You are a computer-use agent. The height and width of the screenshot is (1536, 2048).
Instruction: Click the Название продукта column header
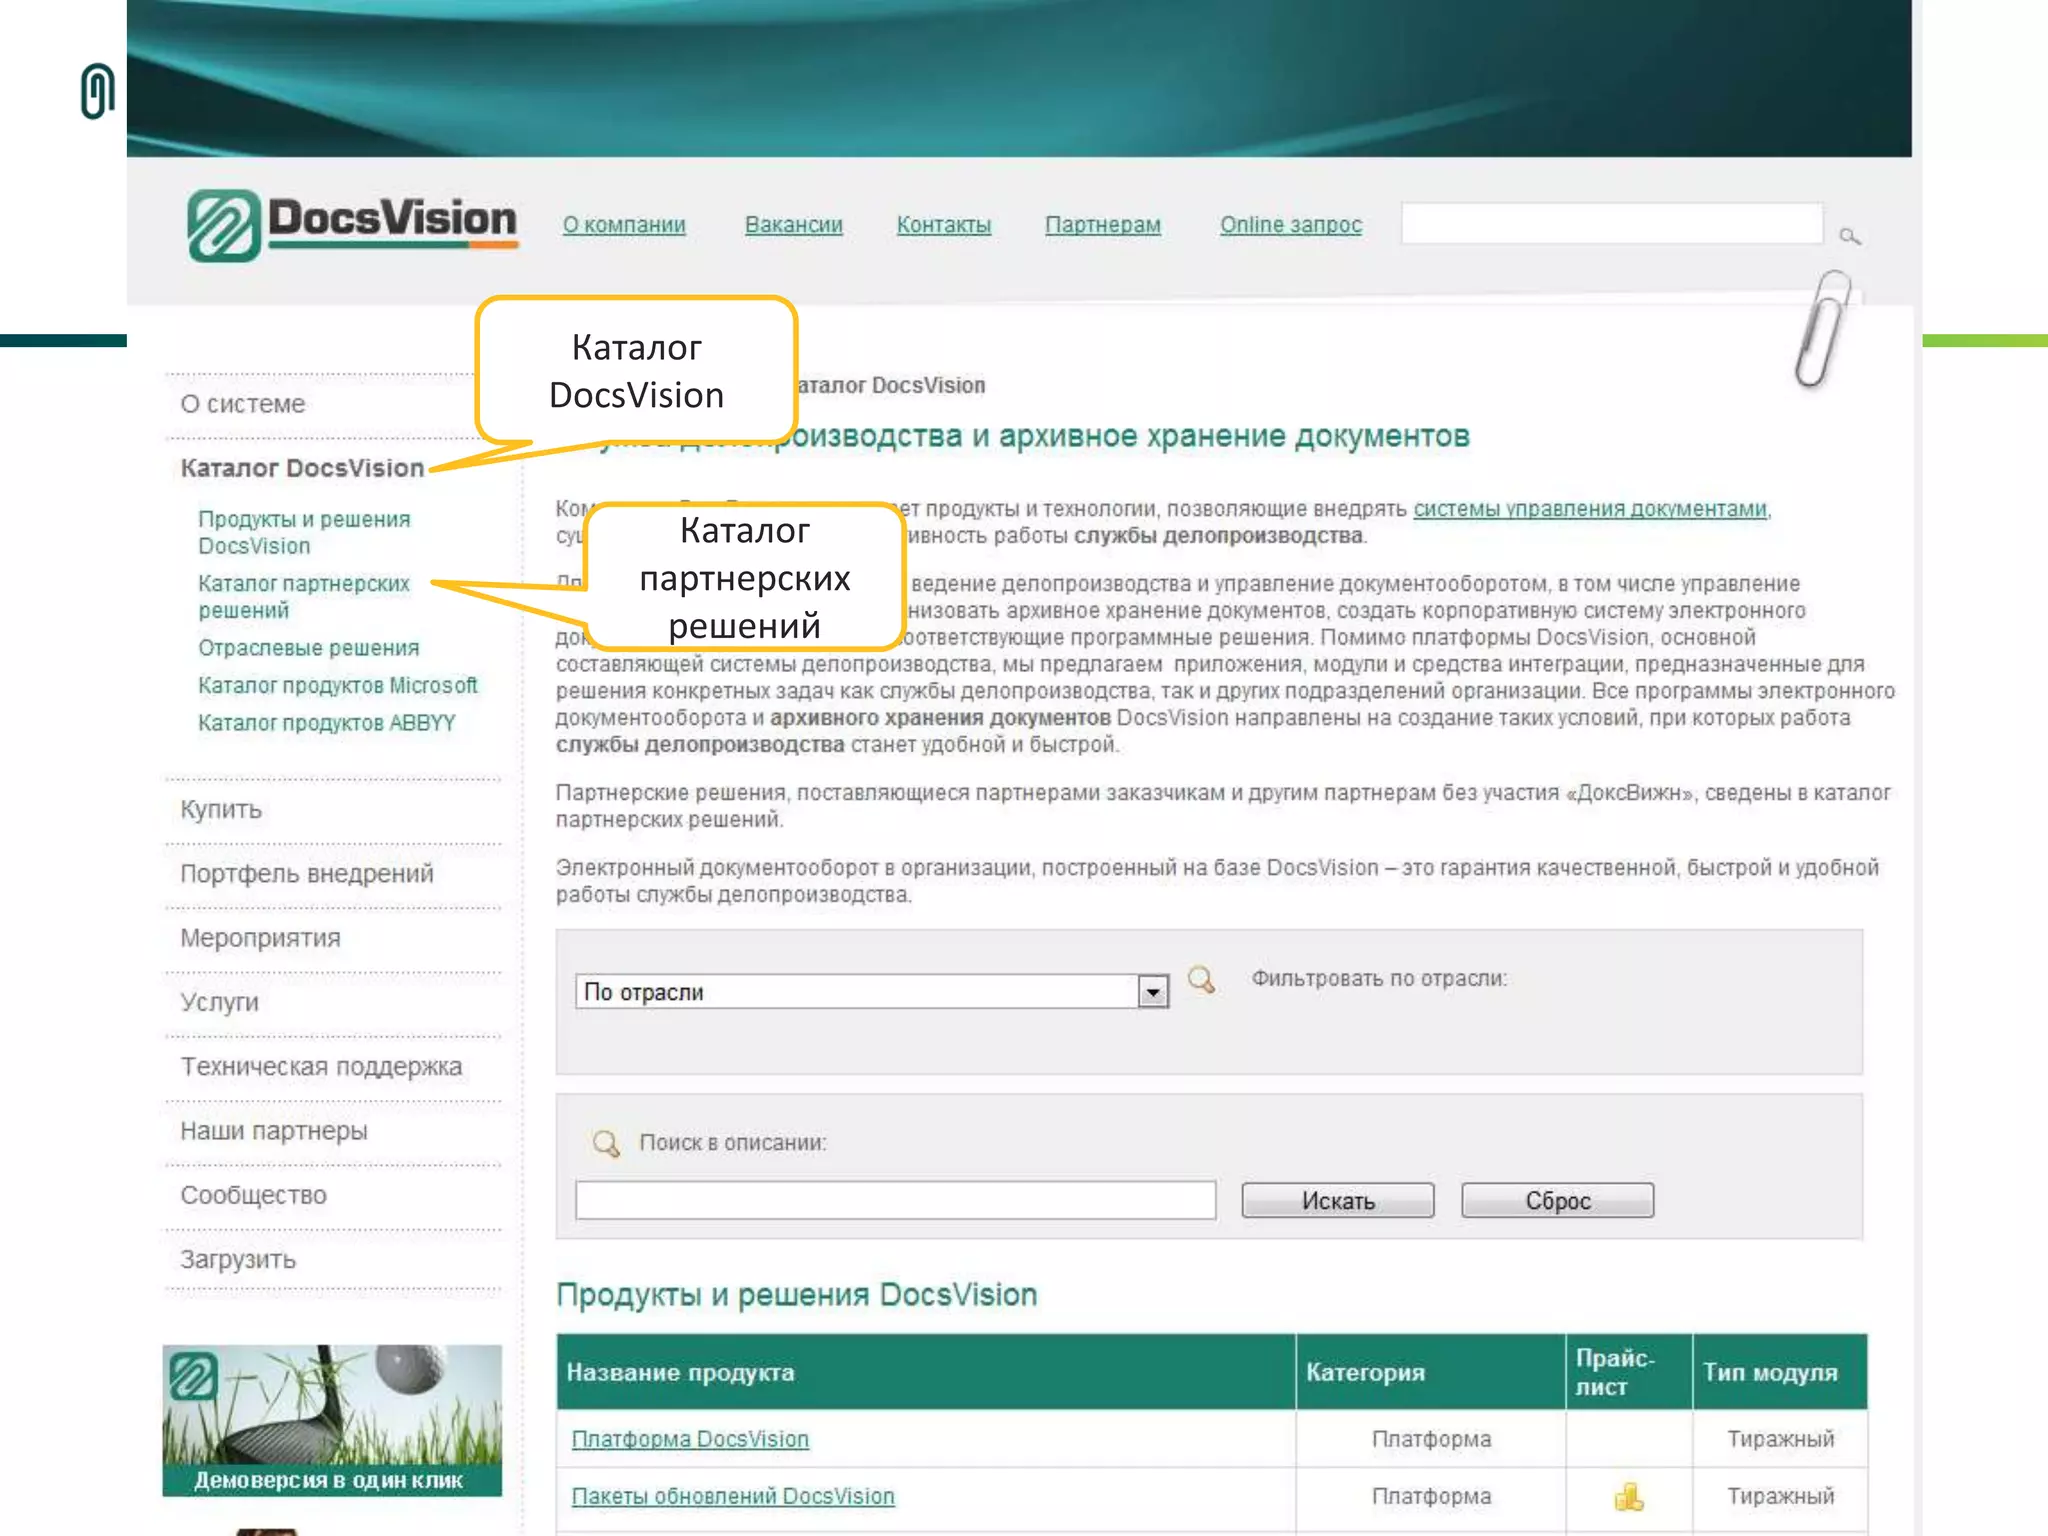(926, 1372)
